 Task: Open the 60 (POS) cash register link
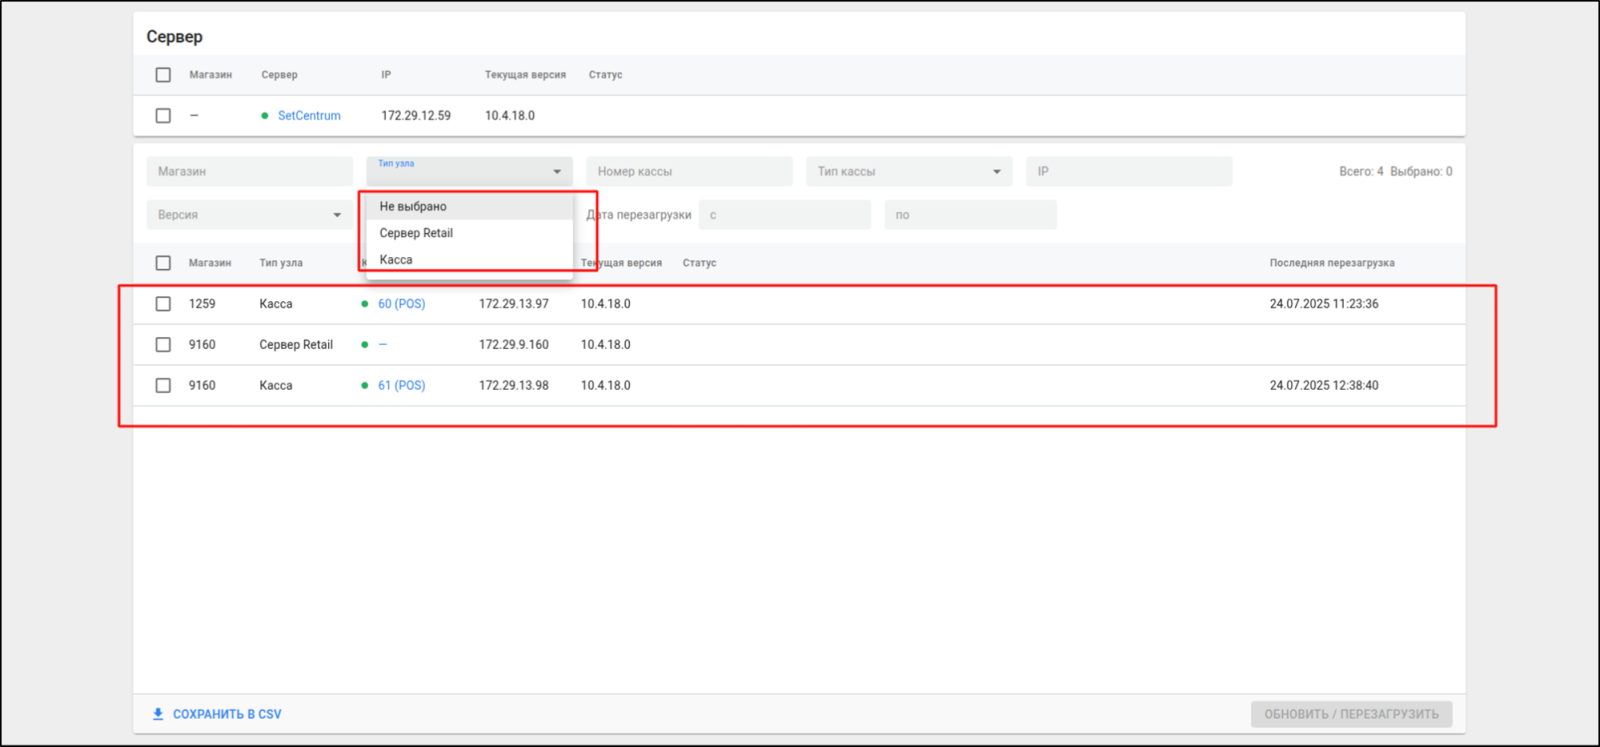(x=401, y=304)
